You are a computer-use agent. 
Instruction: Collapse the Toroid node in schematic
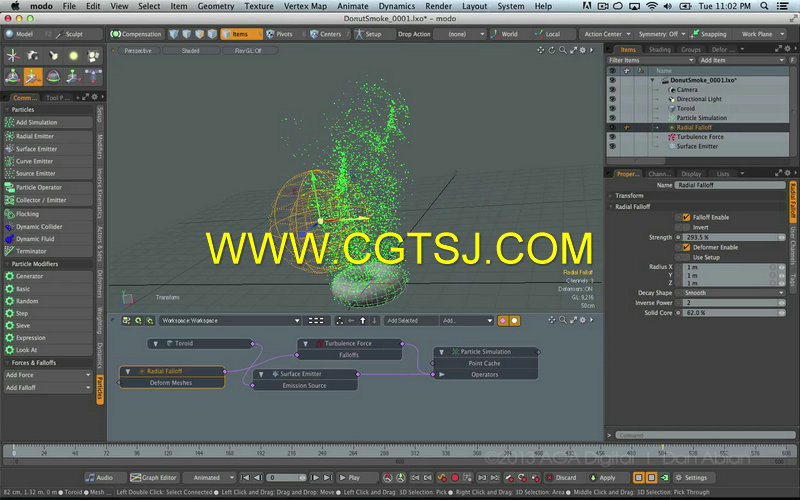click(156, 344)
